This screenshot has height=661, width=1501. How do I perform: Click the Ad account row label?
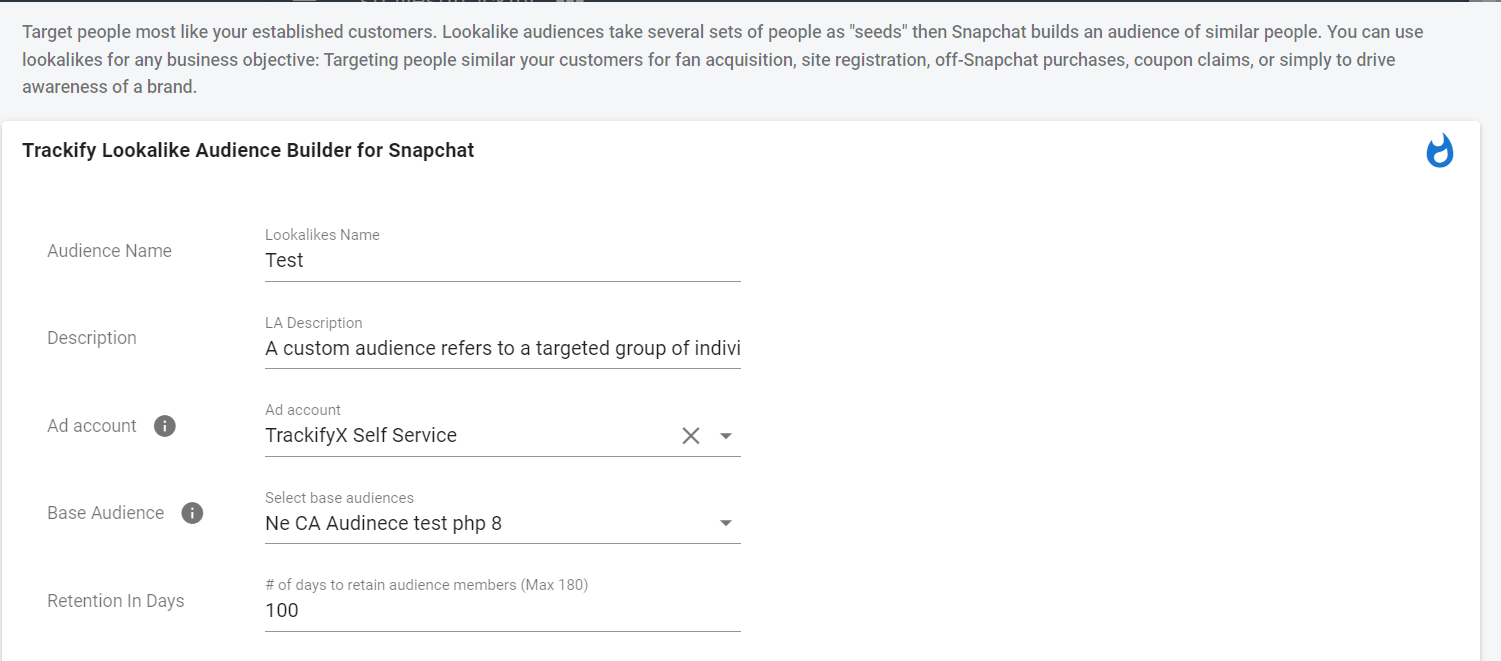pos(92,426)
